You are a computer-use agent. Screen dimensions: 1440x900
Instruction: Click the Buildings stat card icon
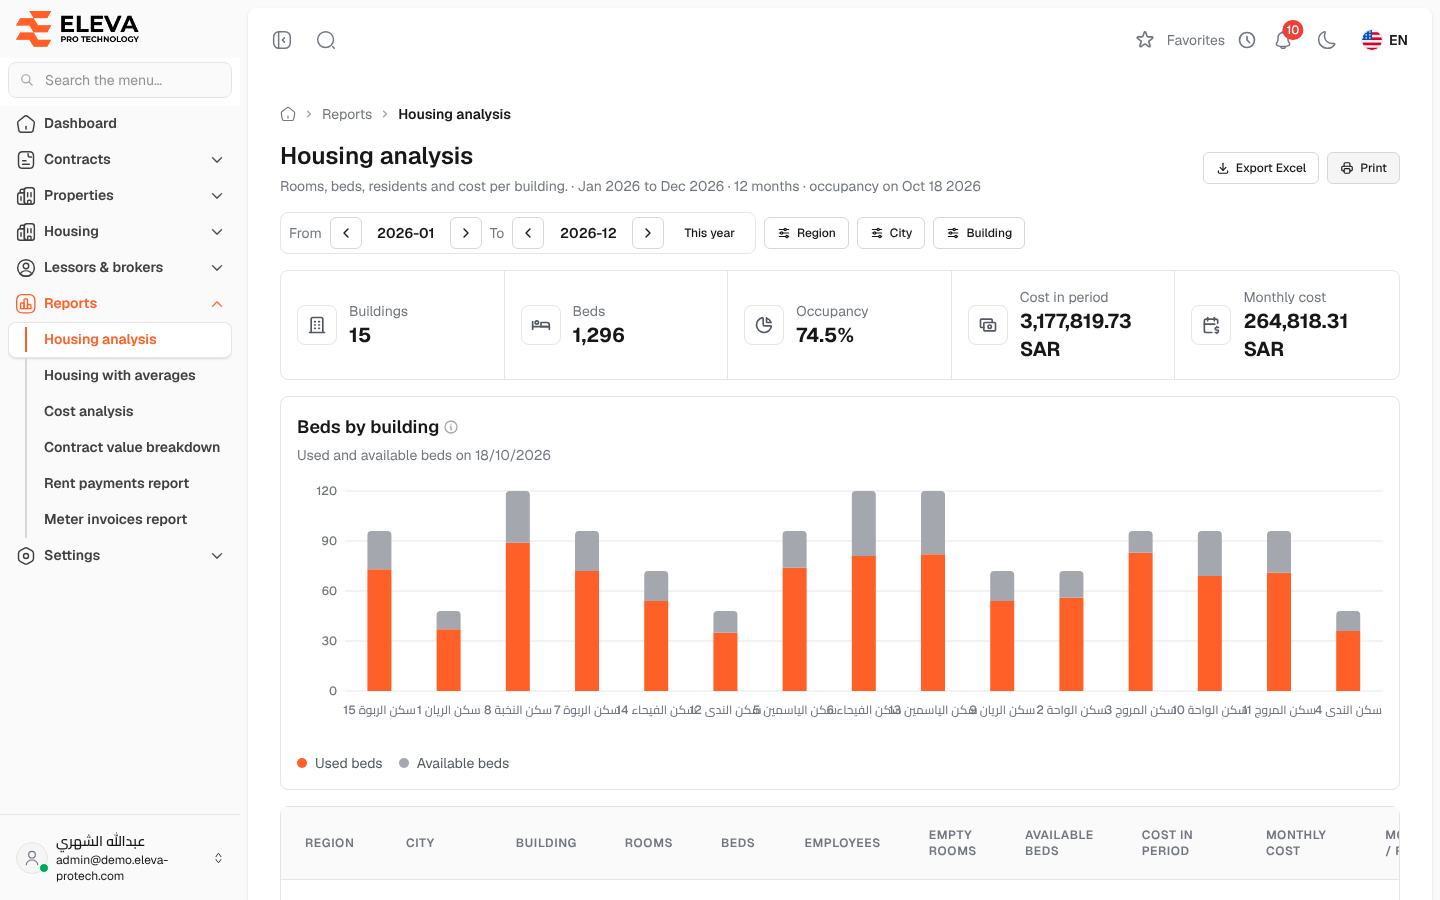317,325
